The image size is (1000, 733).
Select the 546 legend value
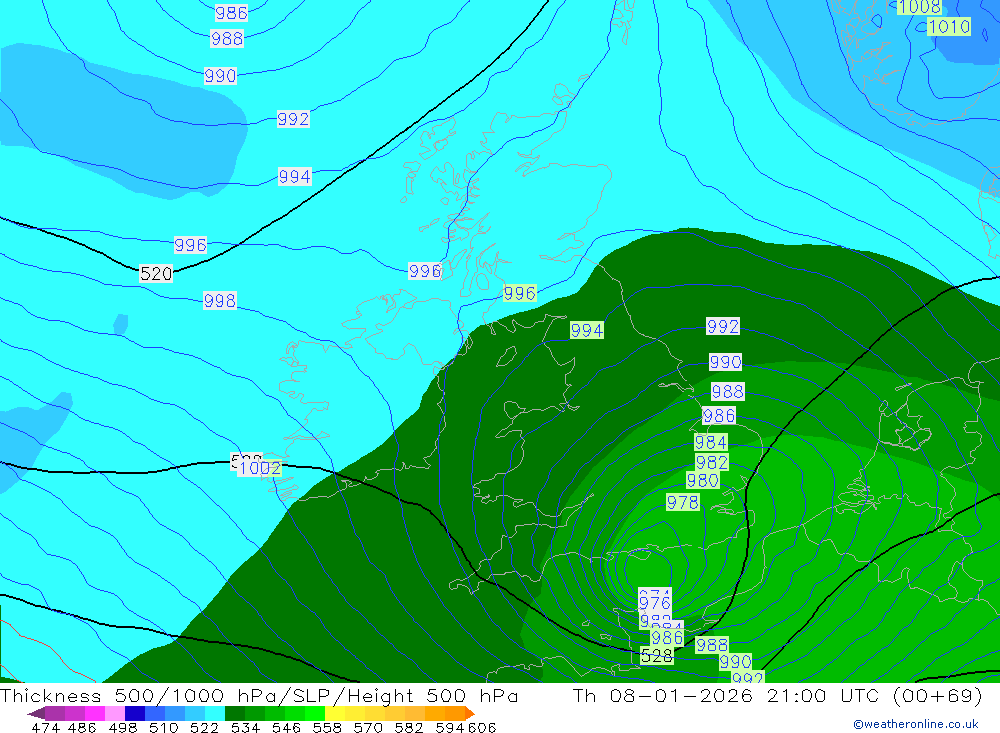(x=286, y=728)
